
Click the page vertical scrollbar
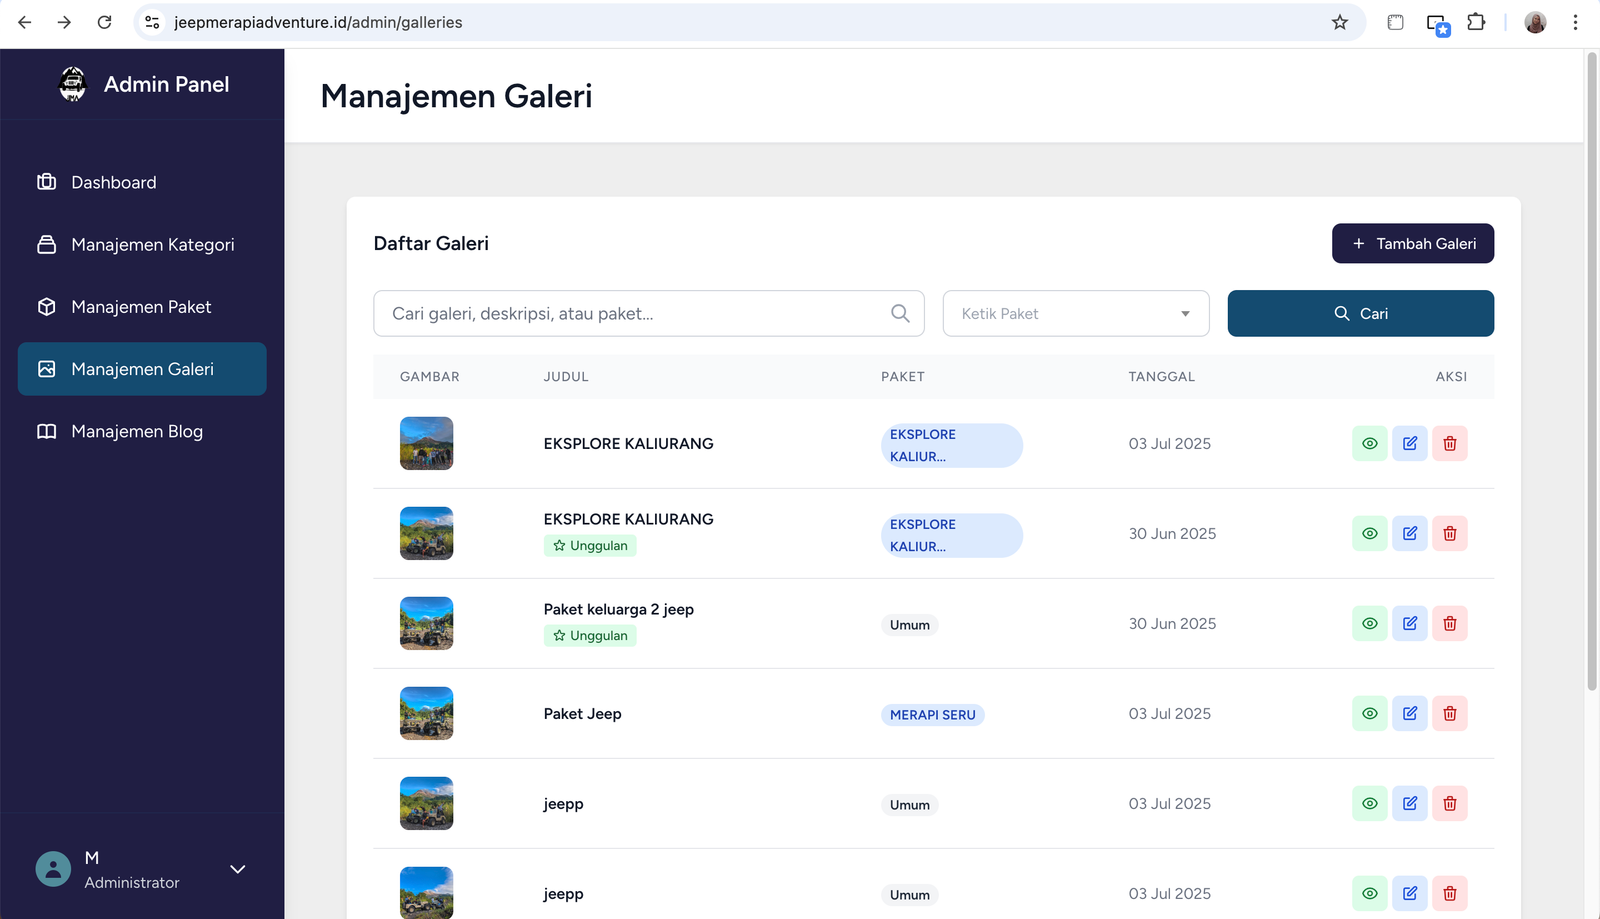coord(1592,370)
